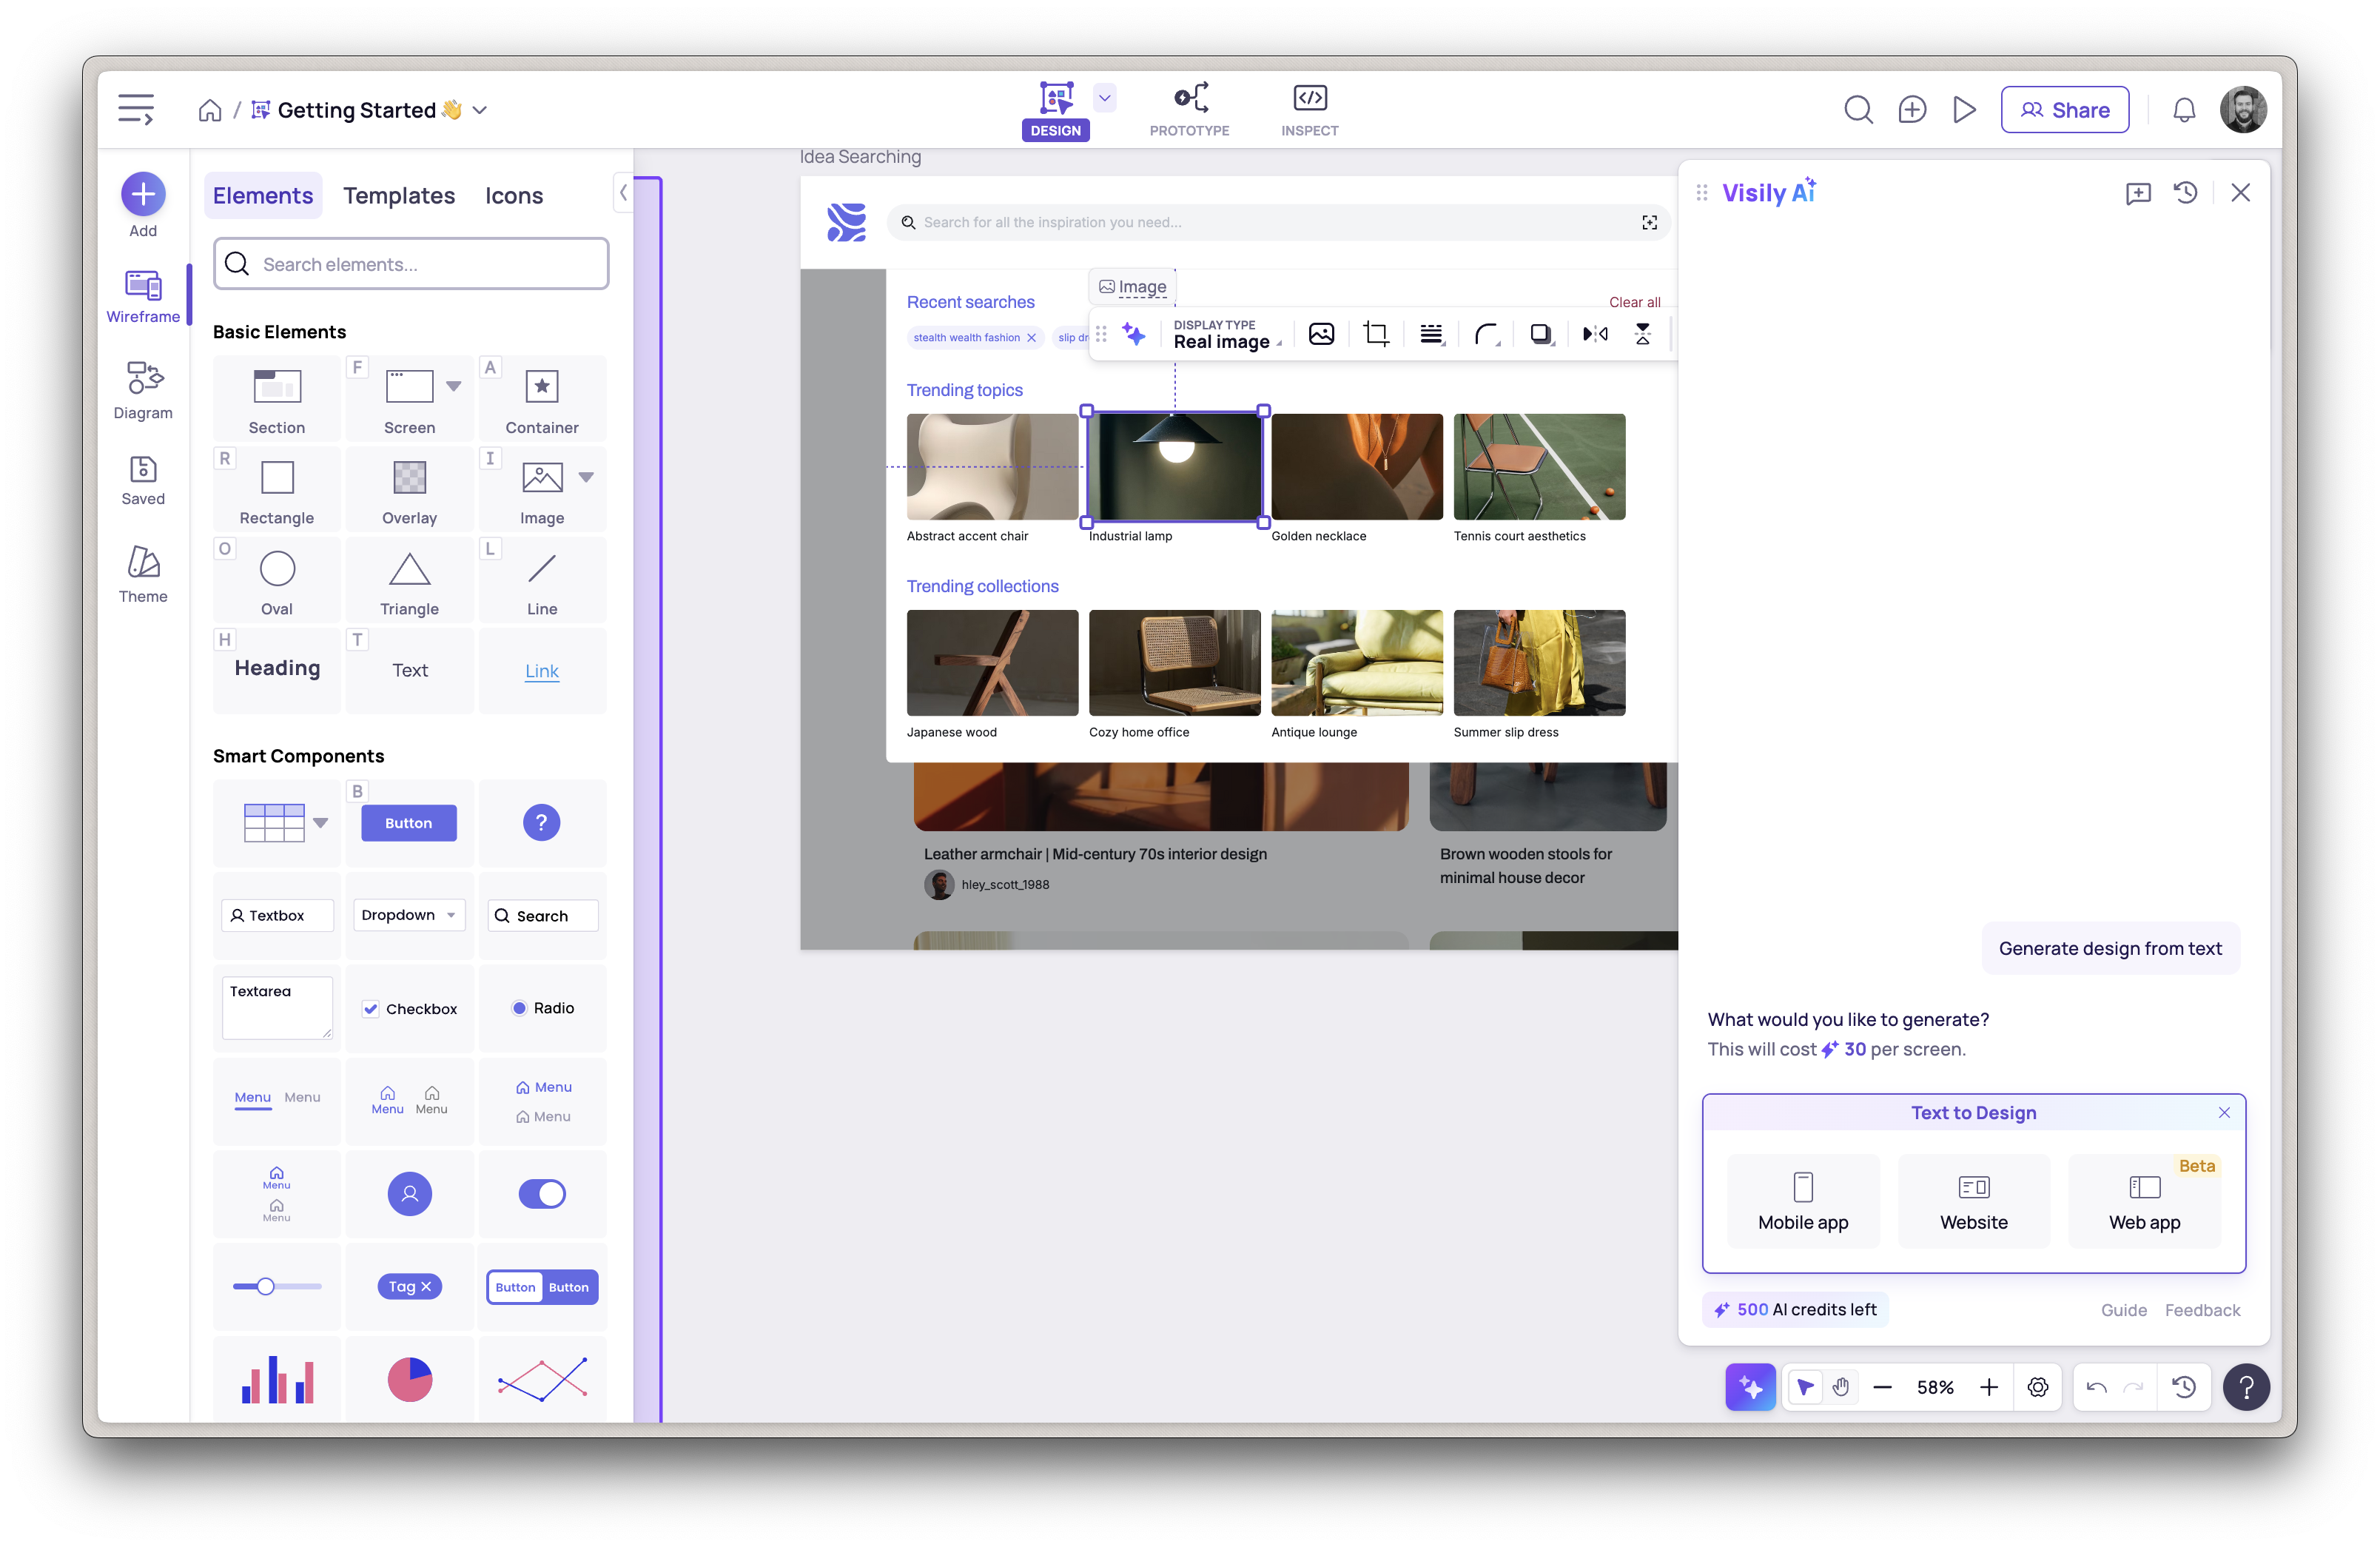Expand the Getting Started project chevron

[x=480, y=110]
